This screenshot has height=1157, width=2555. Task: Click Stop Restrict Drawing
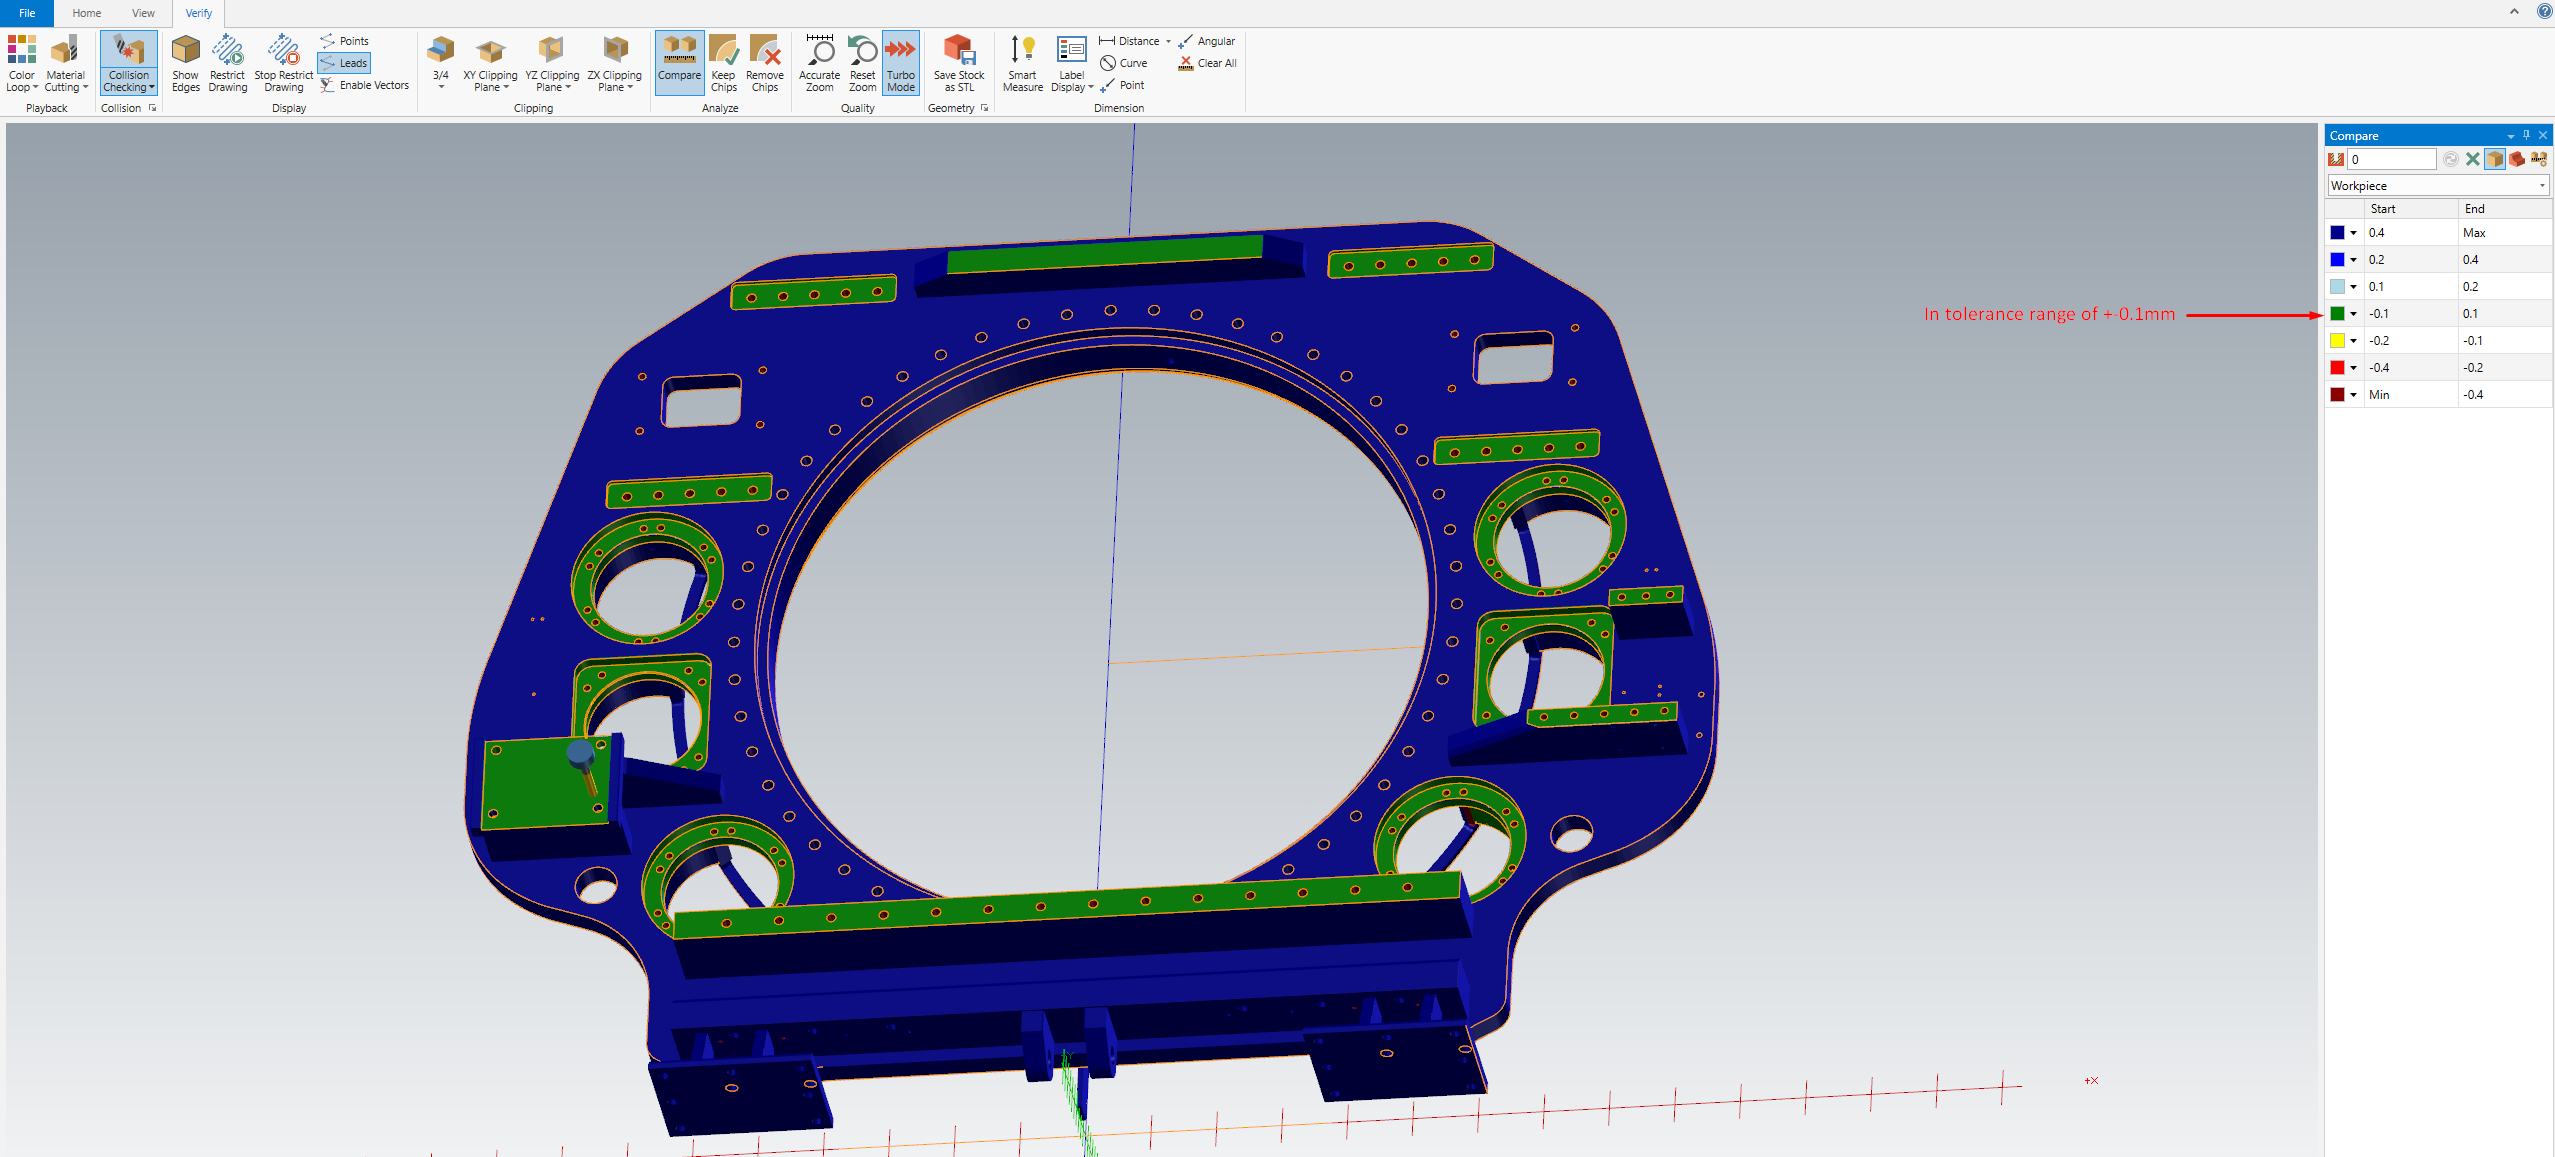284,63
